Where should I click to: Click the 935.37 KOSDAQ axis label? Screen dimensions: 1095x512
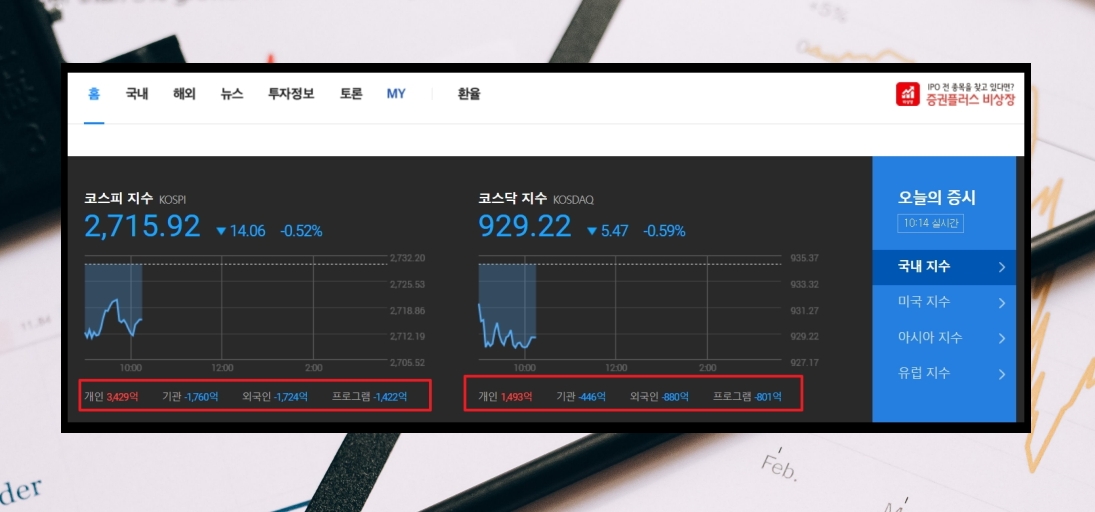tap(804, 258)
